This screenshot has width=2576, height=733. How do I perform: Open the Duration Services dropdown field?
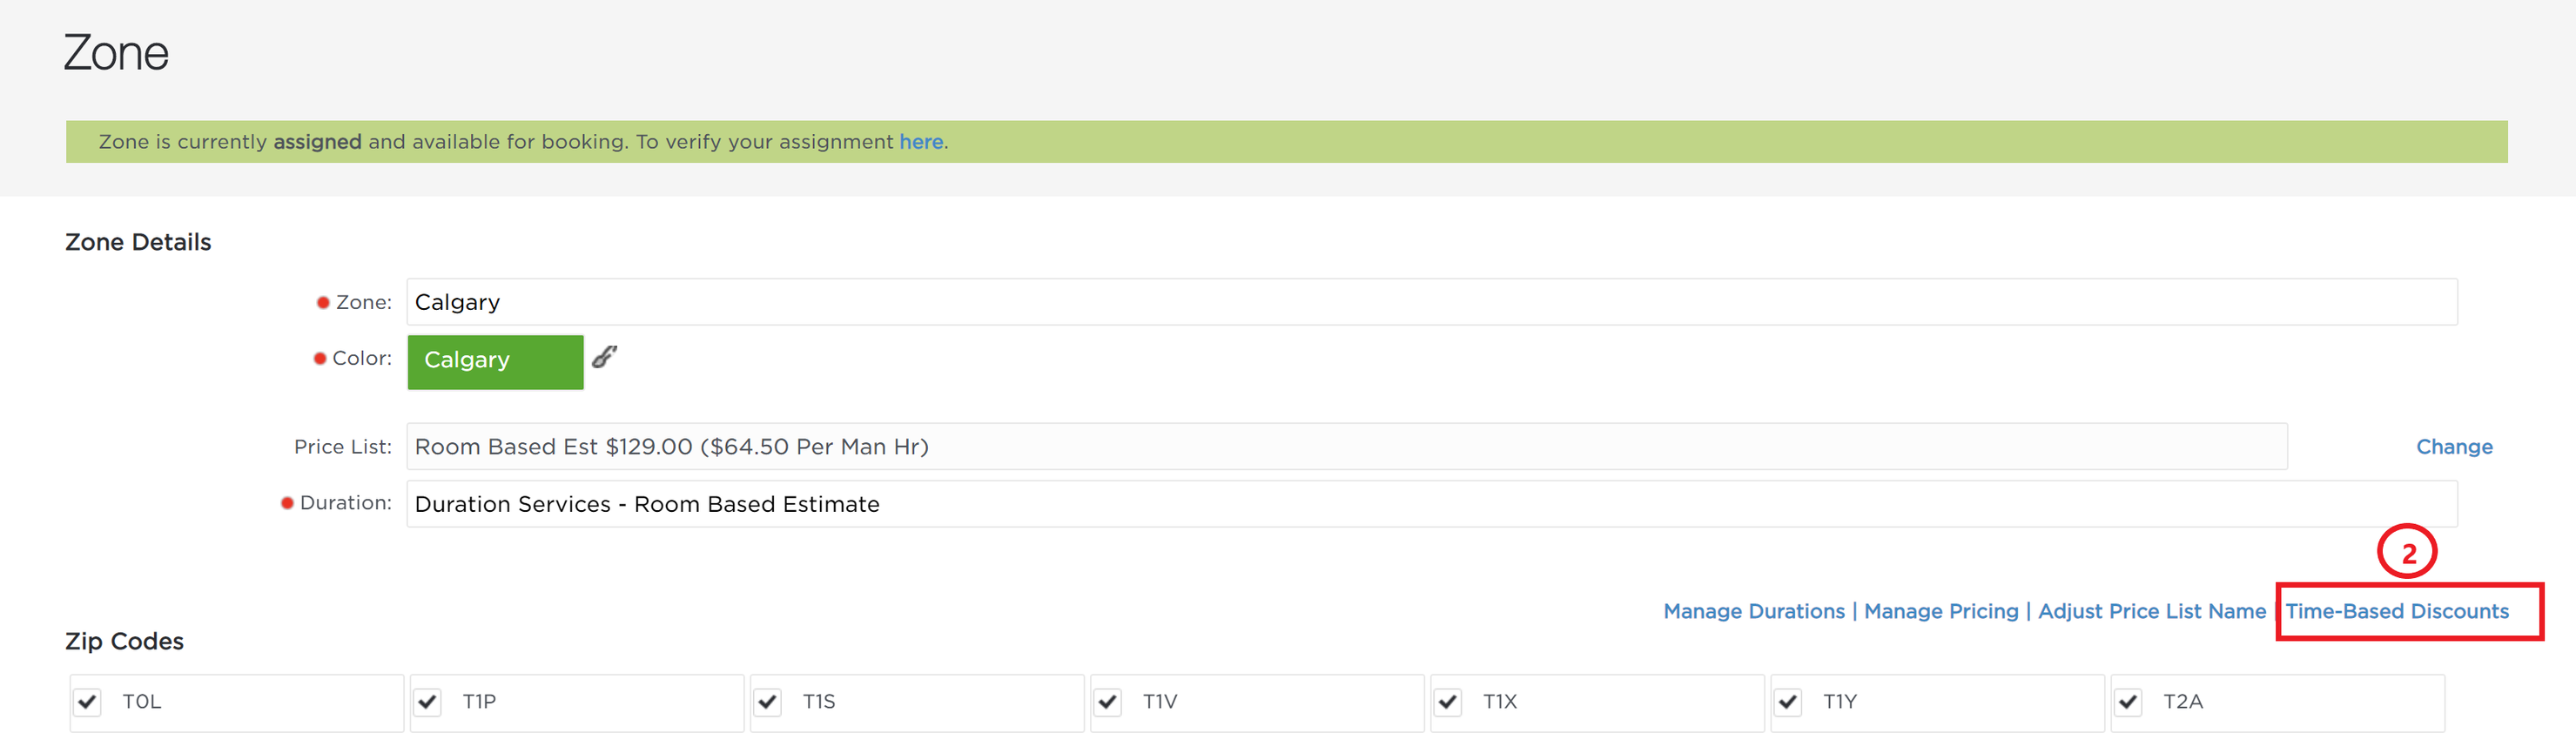1431,504
